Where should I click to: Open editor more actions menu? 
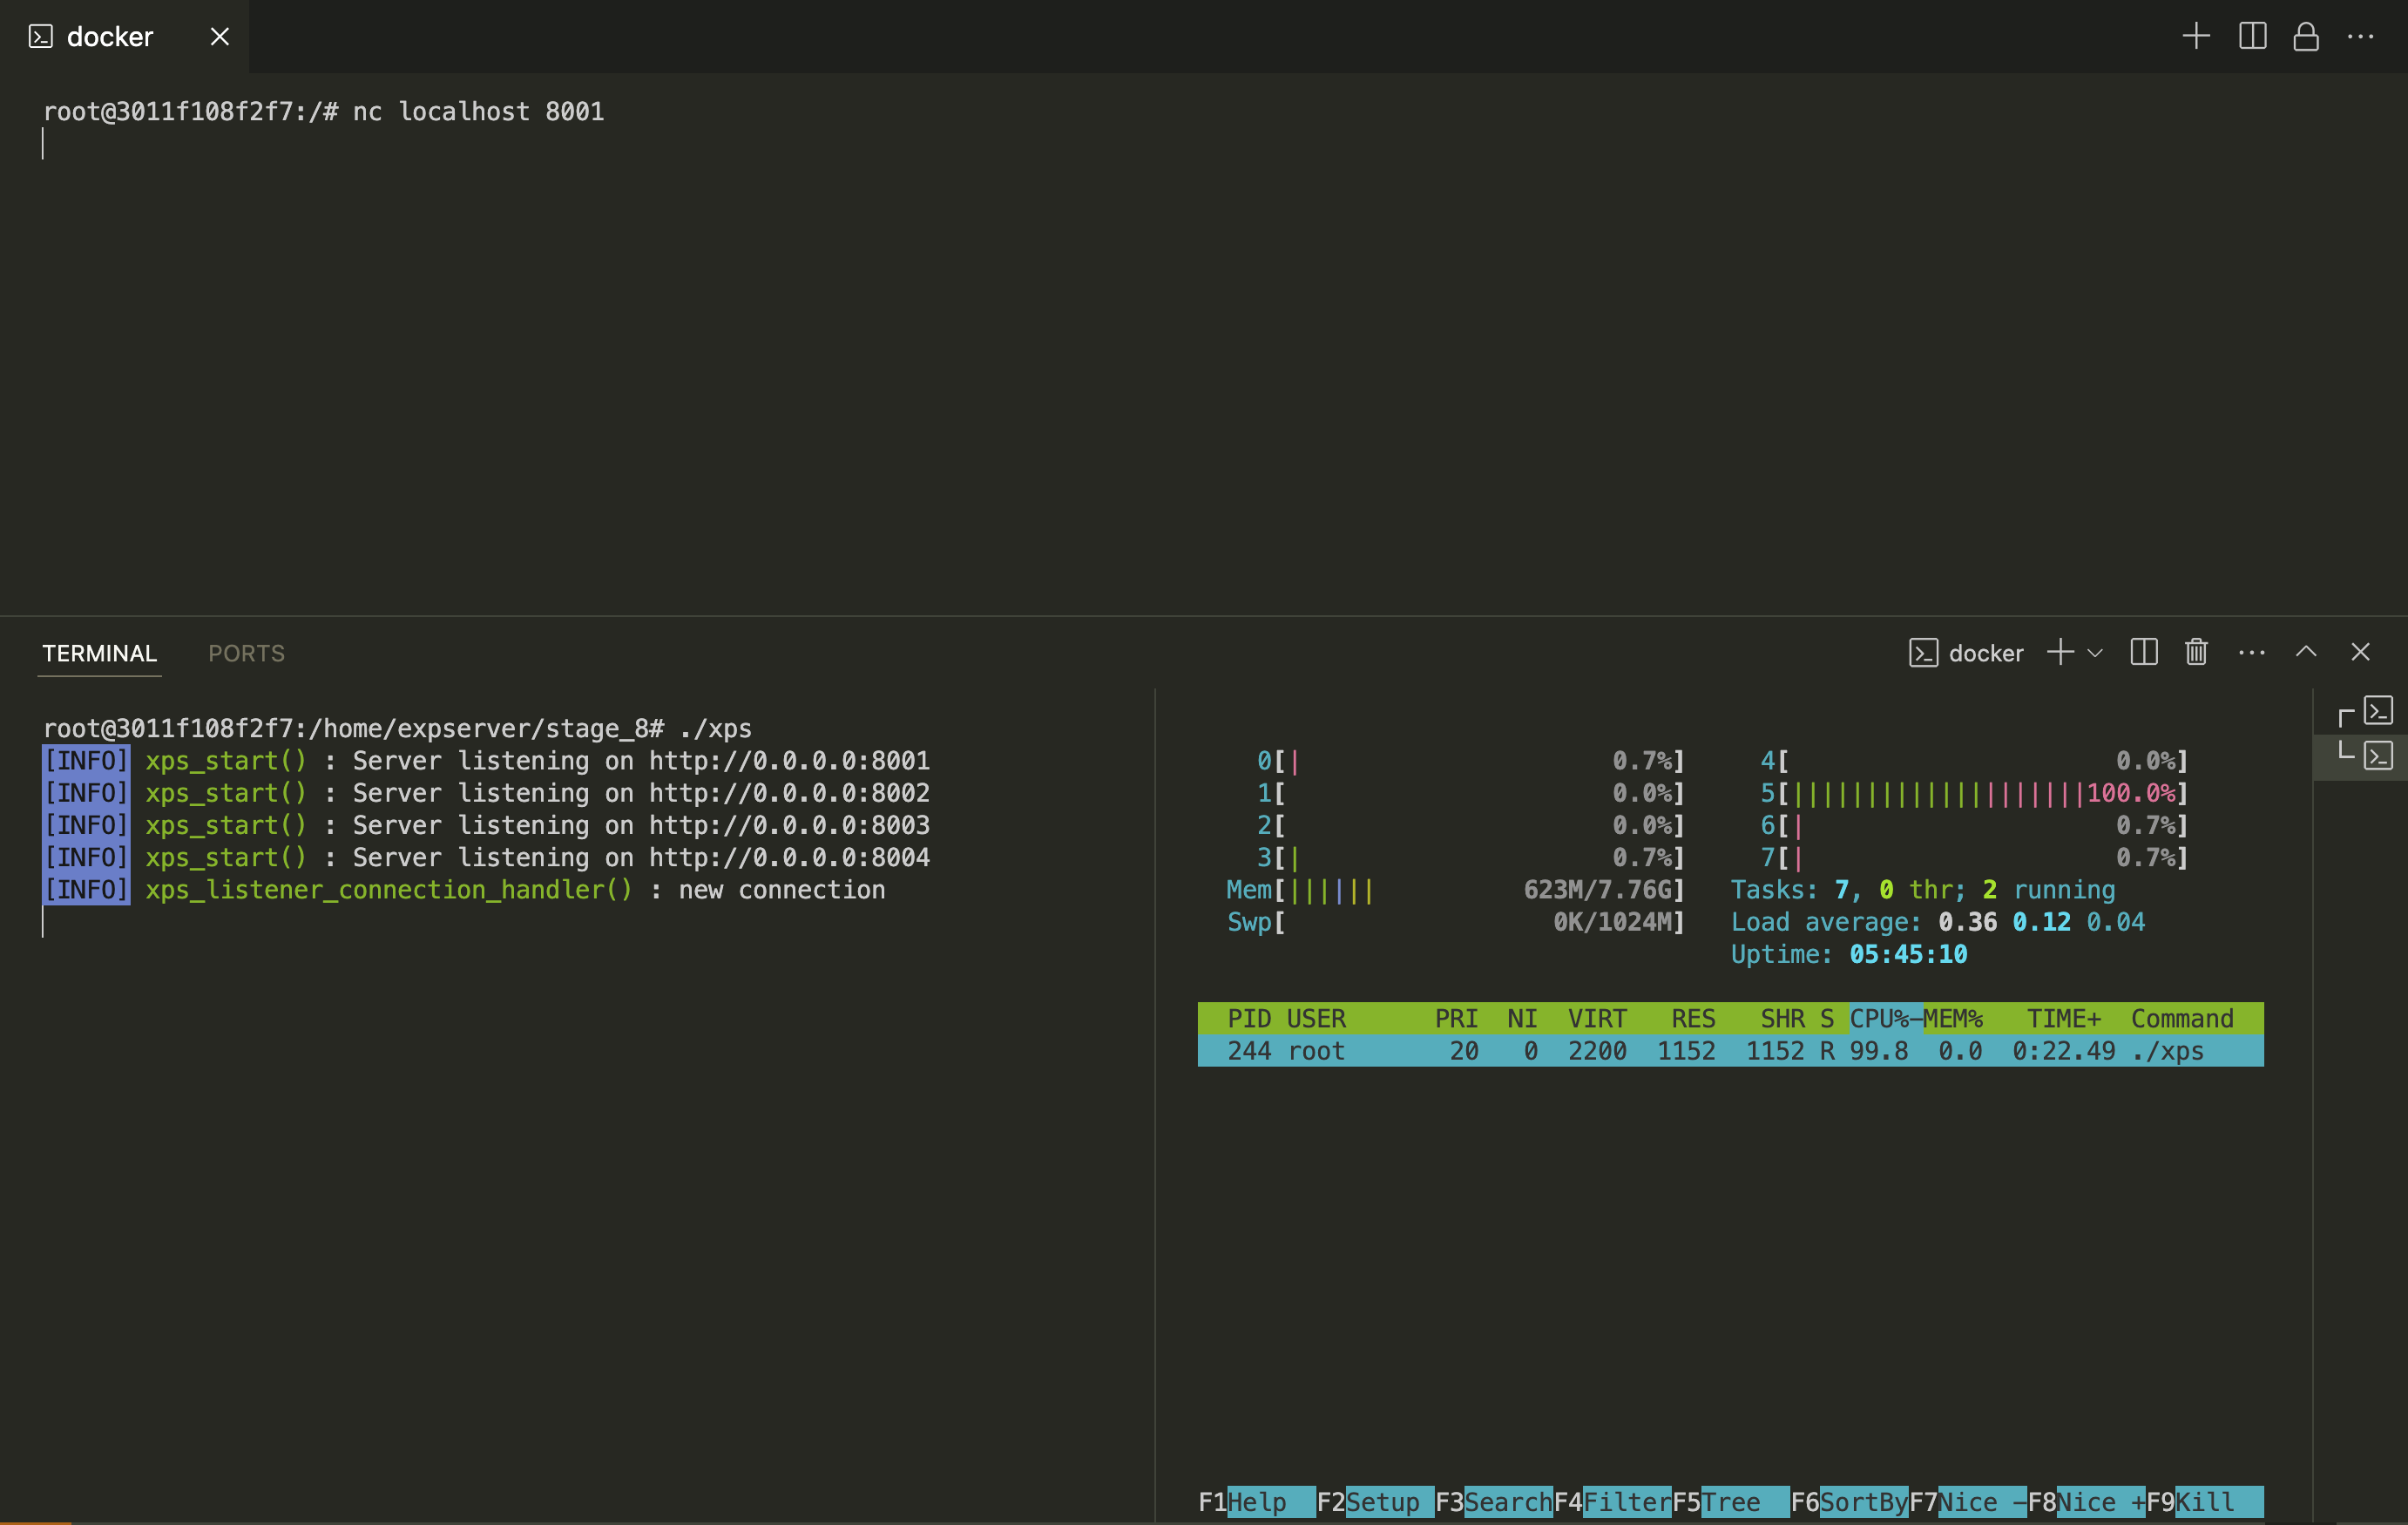[2360, 37]
